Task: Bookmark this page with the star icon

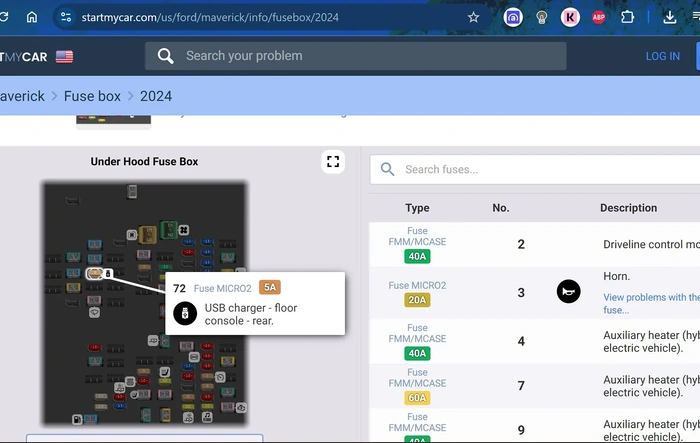Action: (473, 17)
